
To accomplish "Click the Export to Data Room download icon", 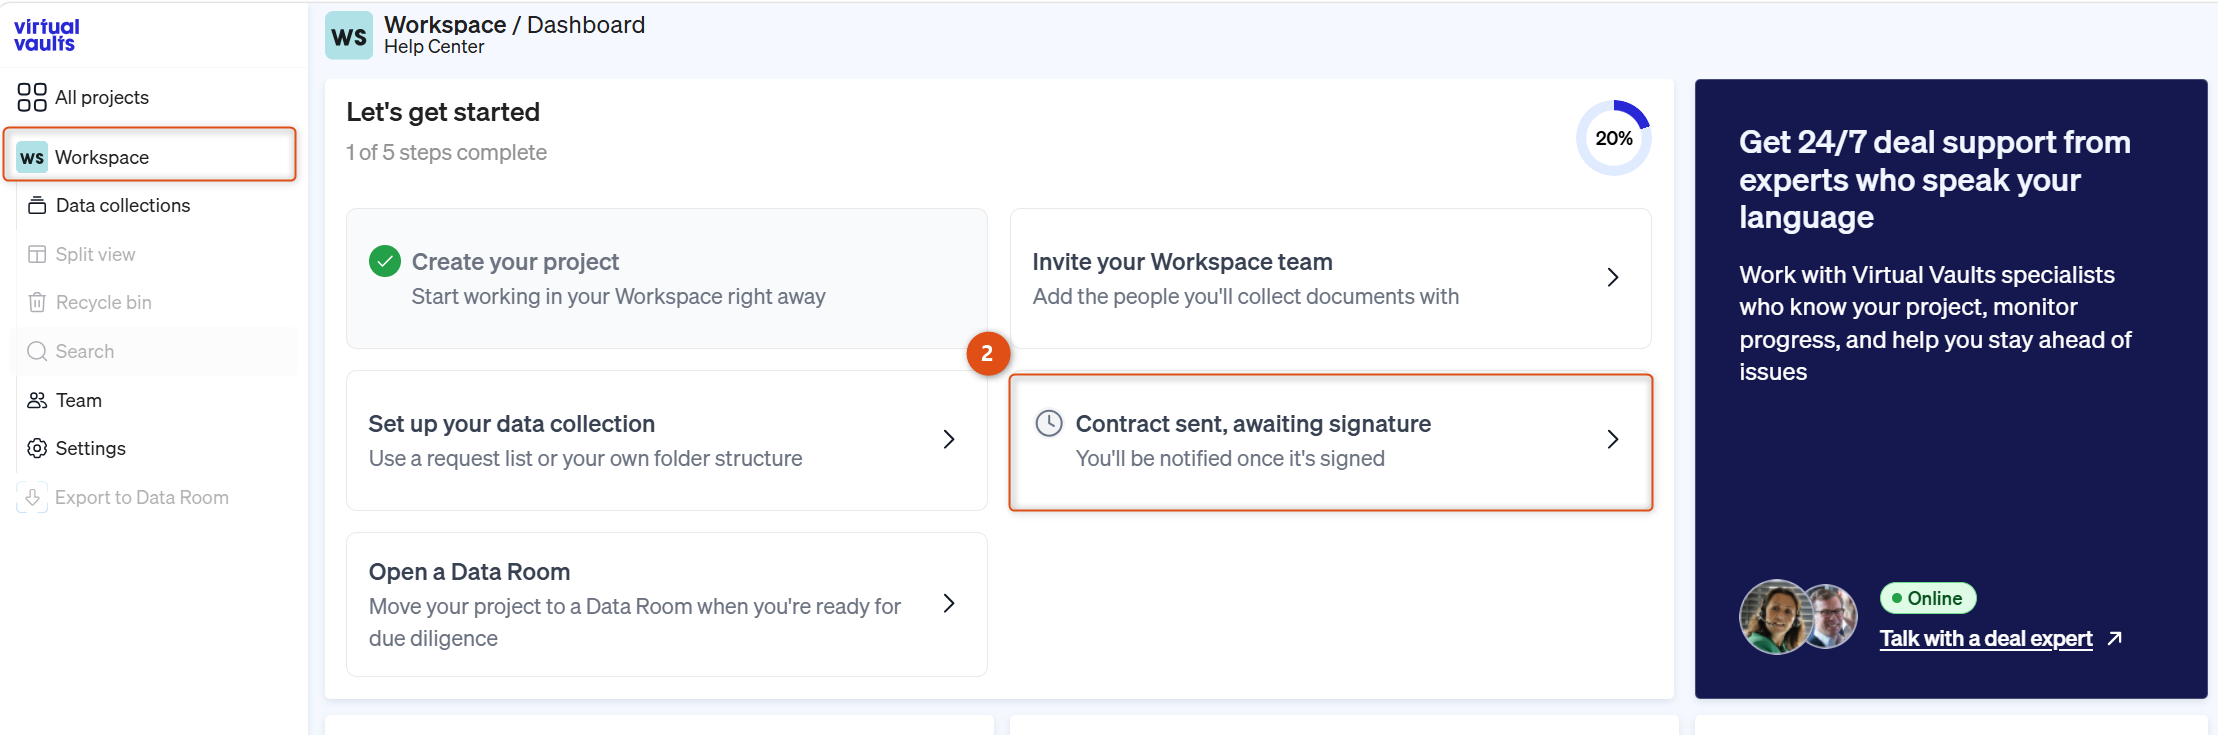I will pos(32,497).
